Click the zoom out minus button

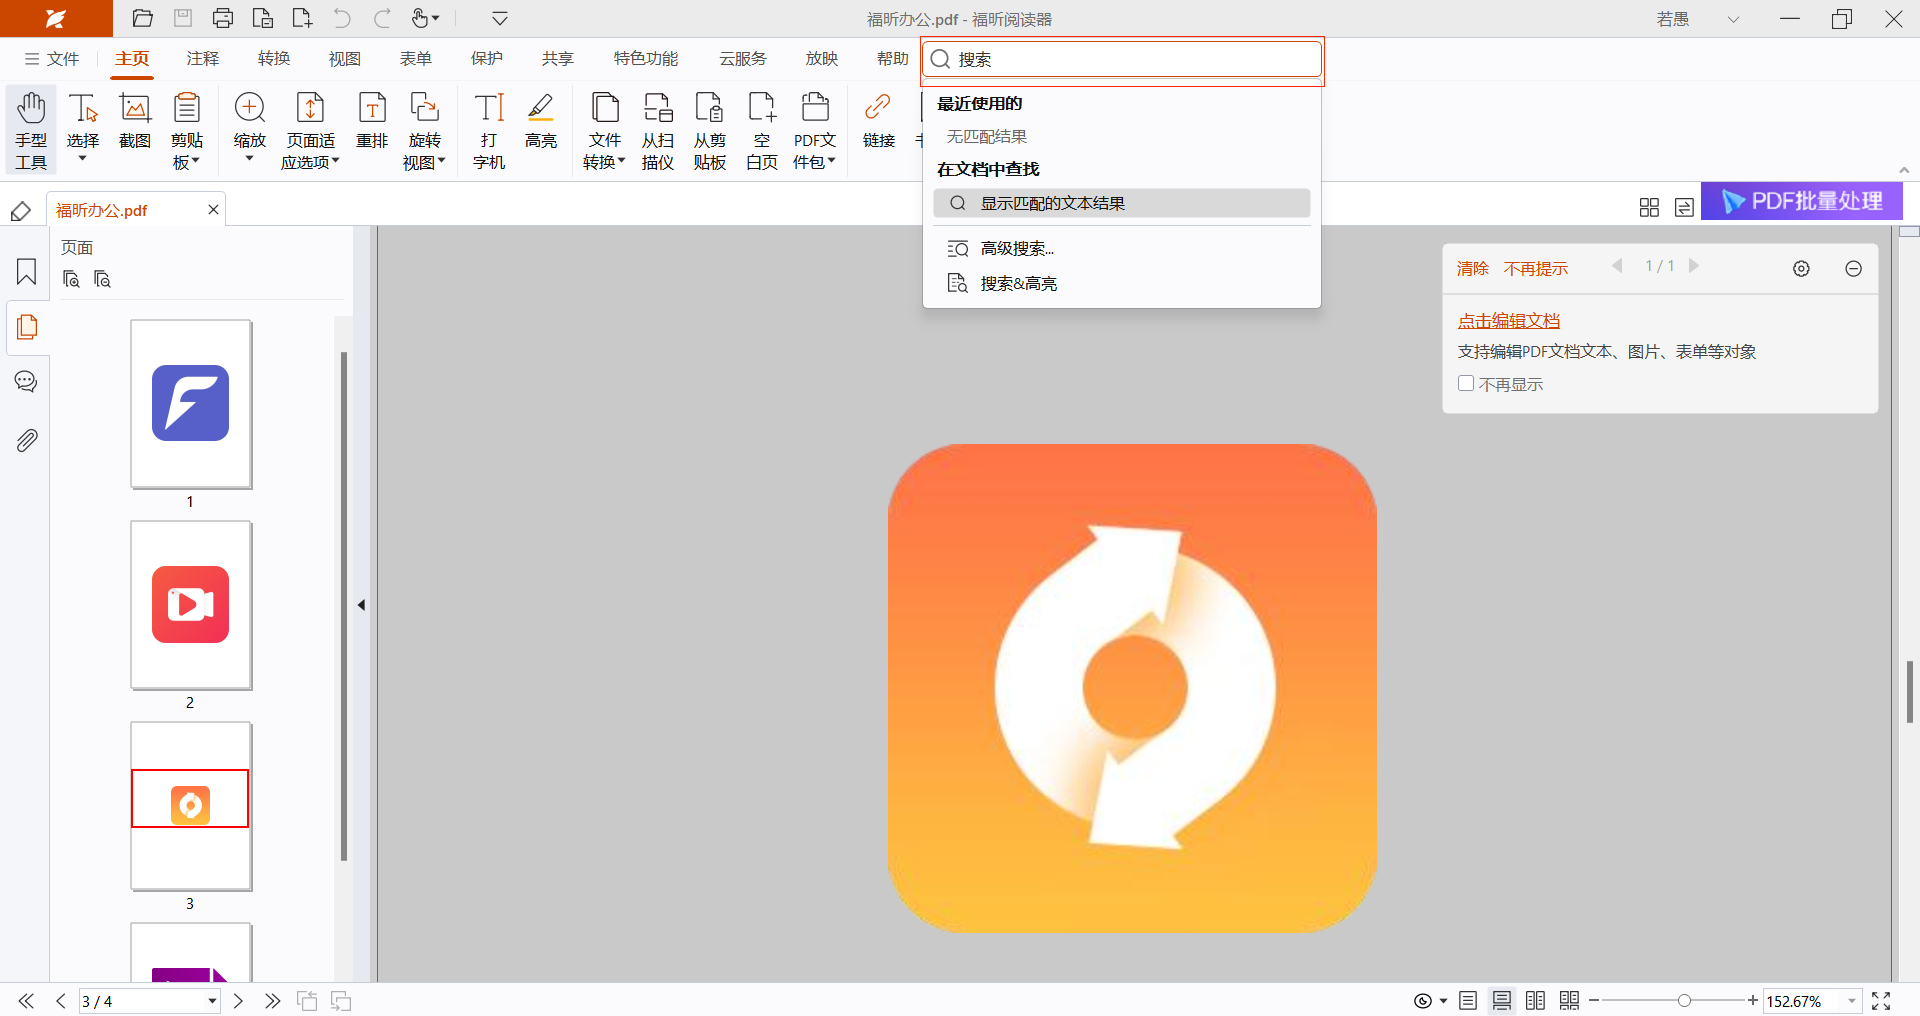[x=1594, y=1001]
